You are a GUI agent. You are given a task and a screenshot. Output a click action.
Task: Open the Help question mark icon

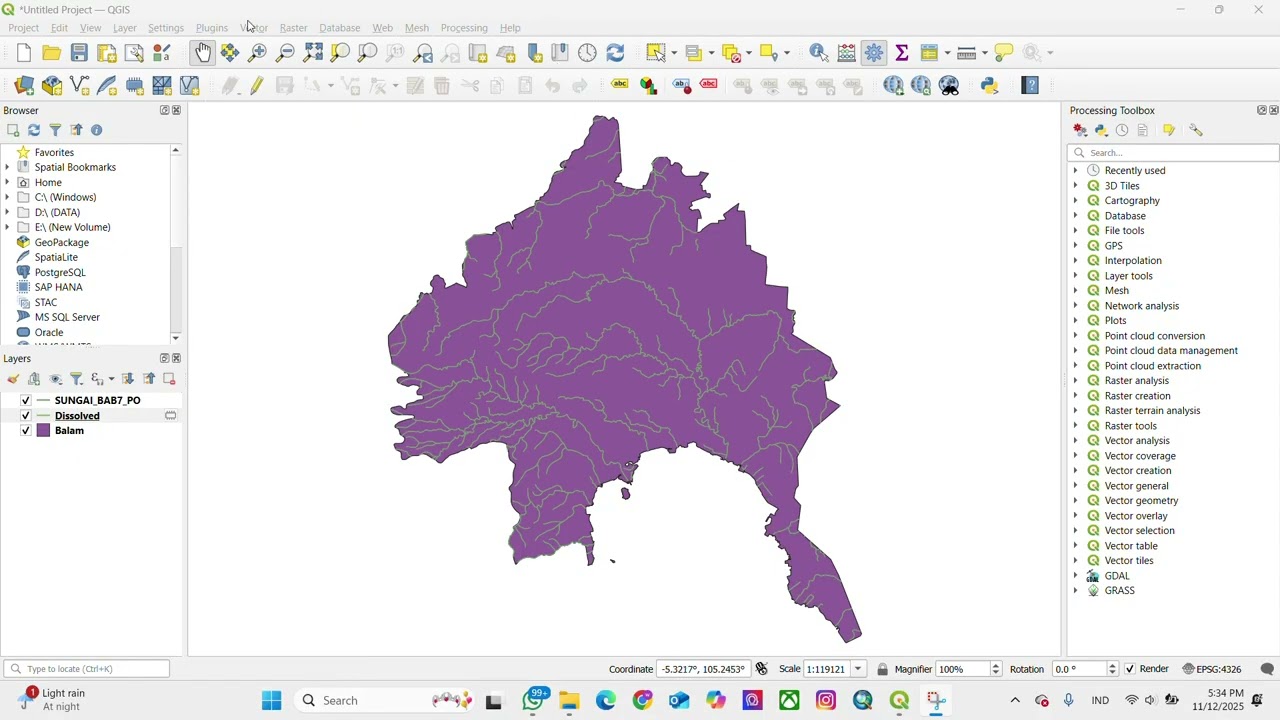1031,86
